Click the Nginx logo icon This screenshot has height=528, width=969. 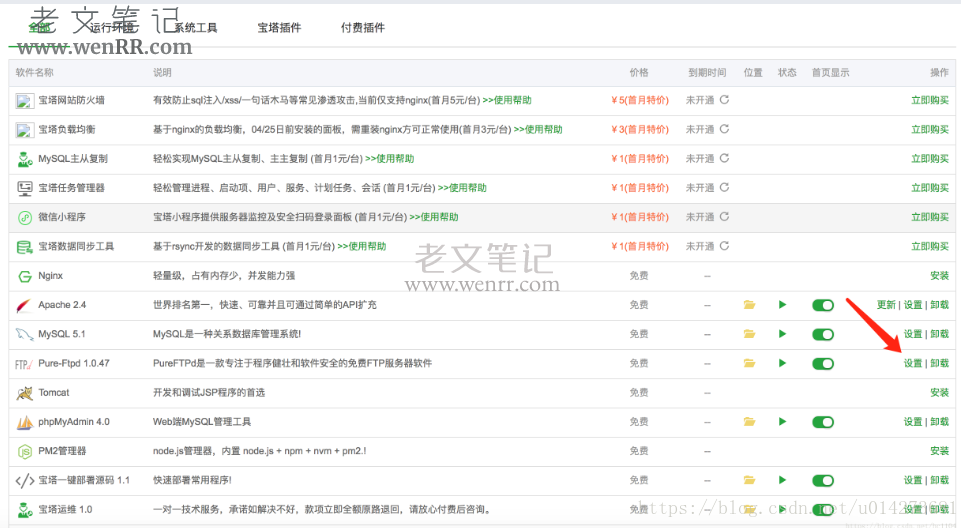click(x=25, y=276)
